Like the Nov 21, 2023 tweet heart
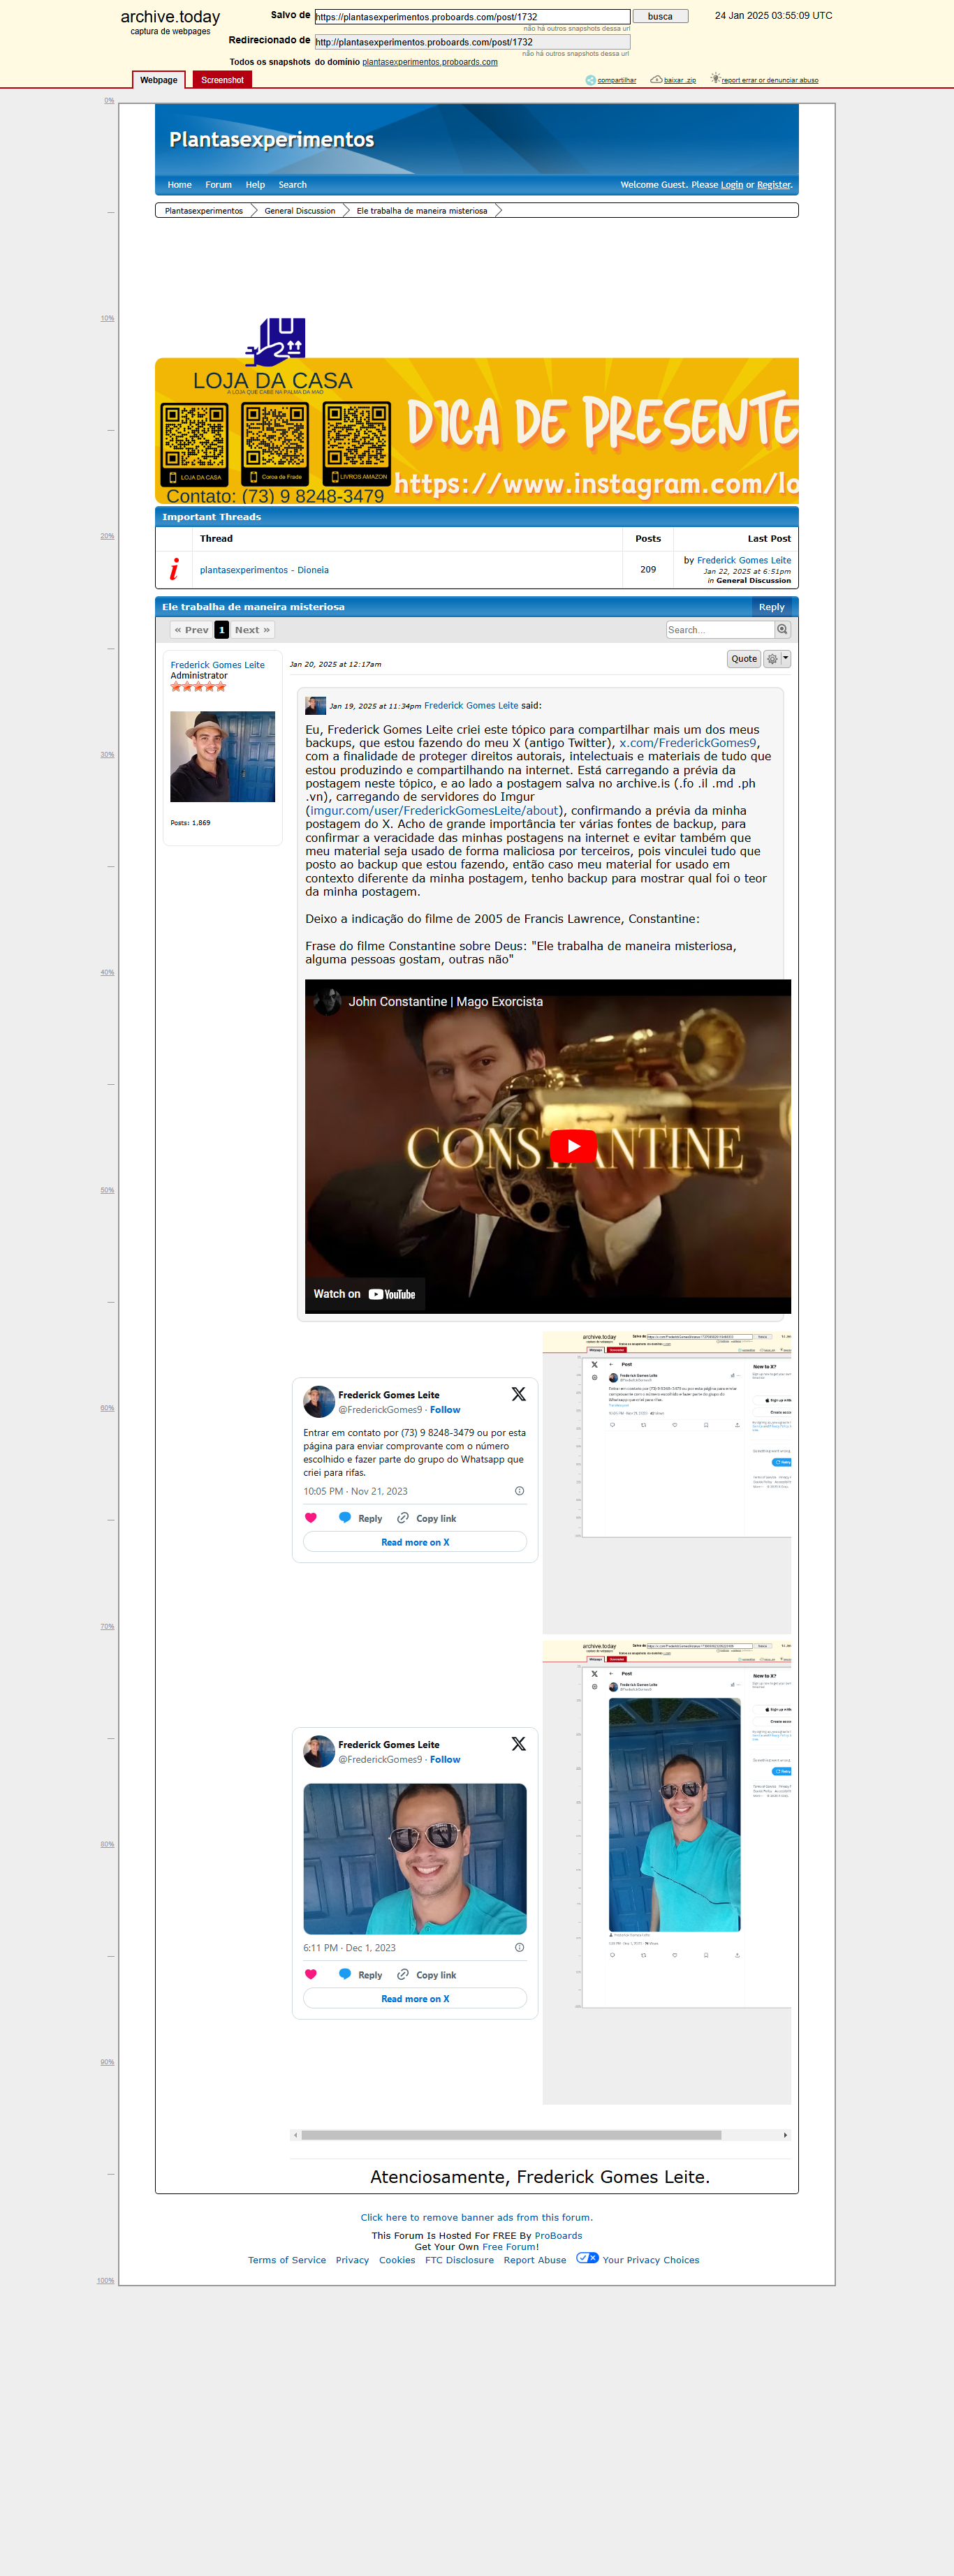 (311, 1518)
